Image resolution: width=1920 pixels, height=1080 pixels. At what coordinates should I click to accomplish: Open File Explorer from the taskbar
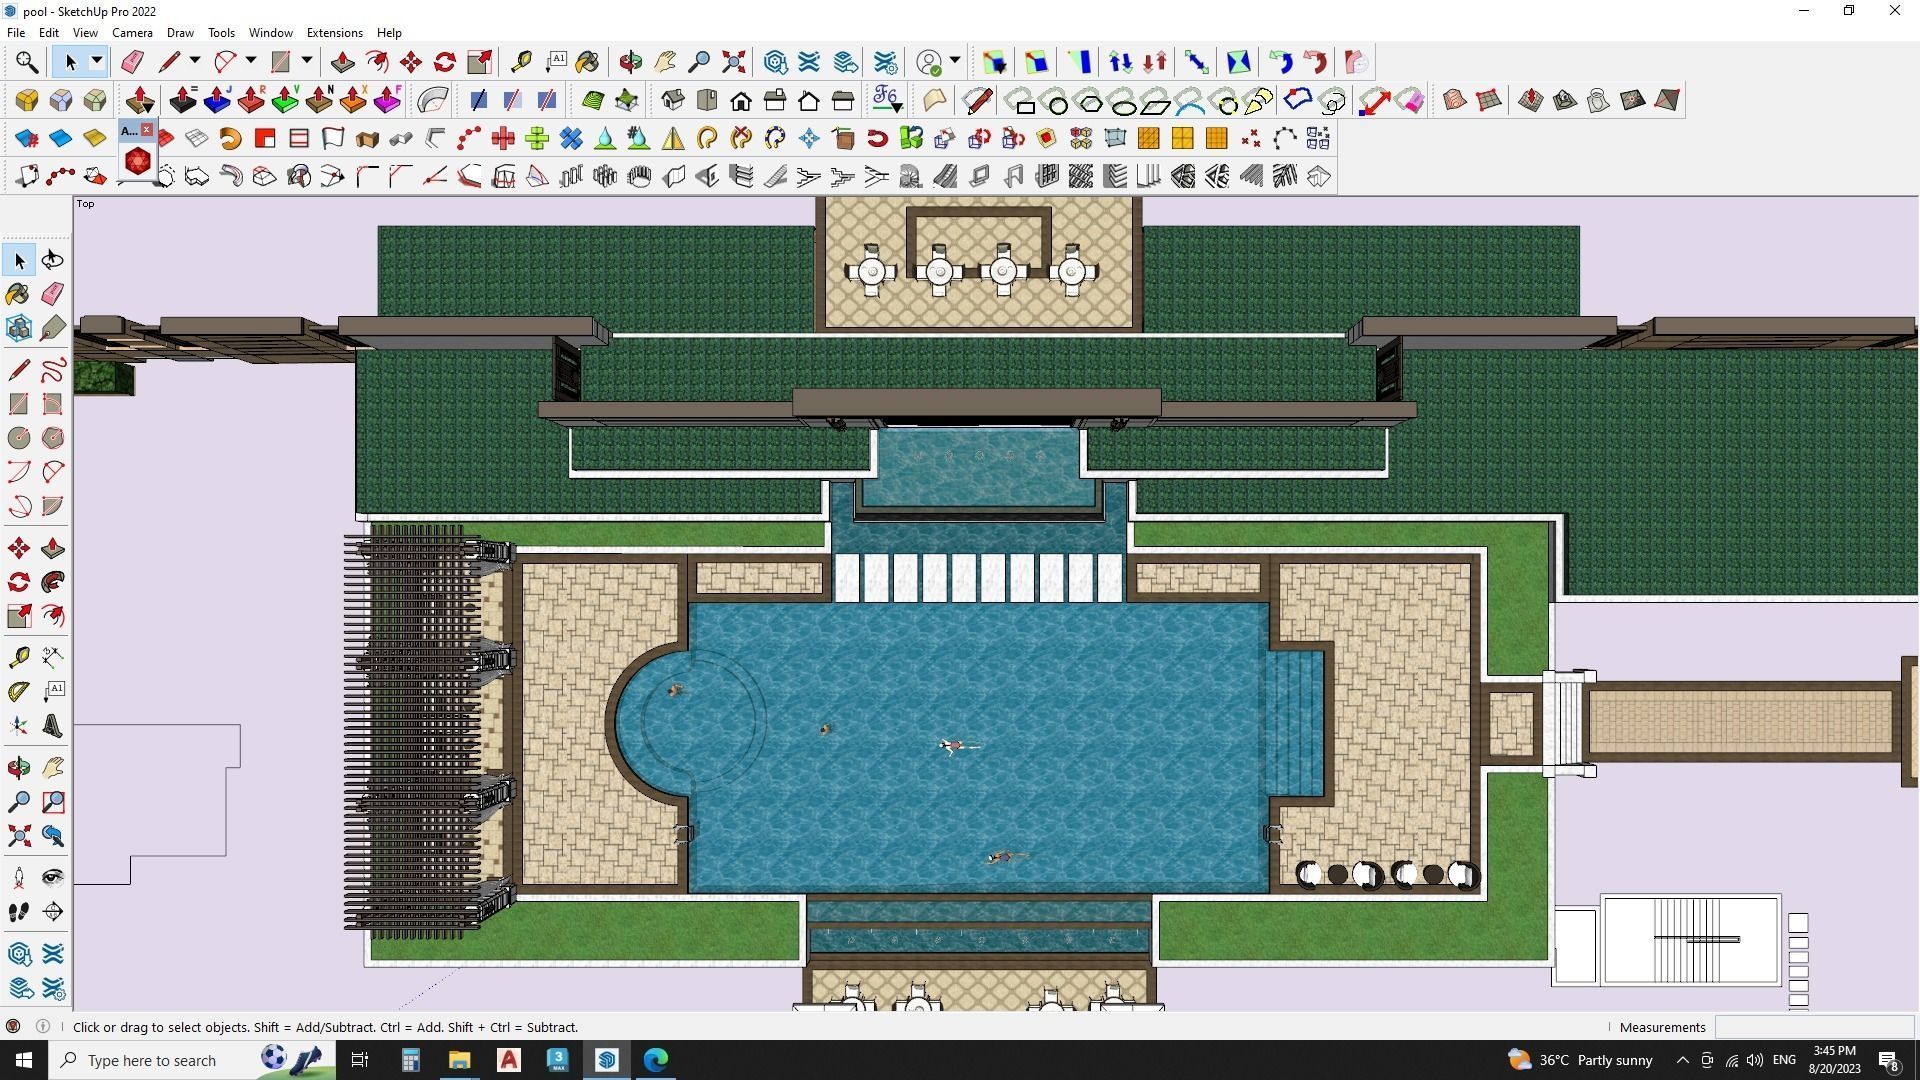459,1060
